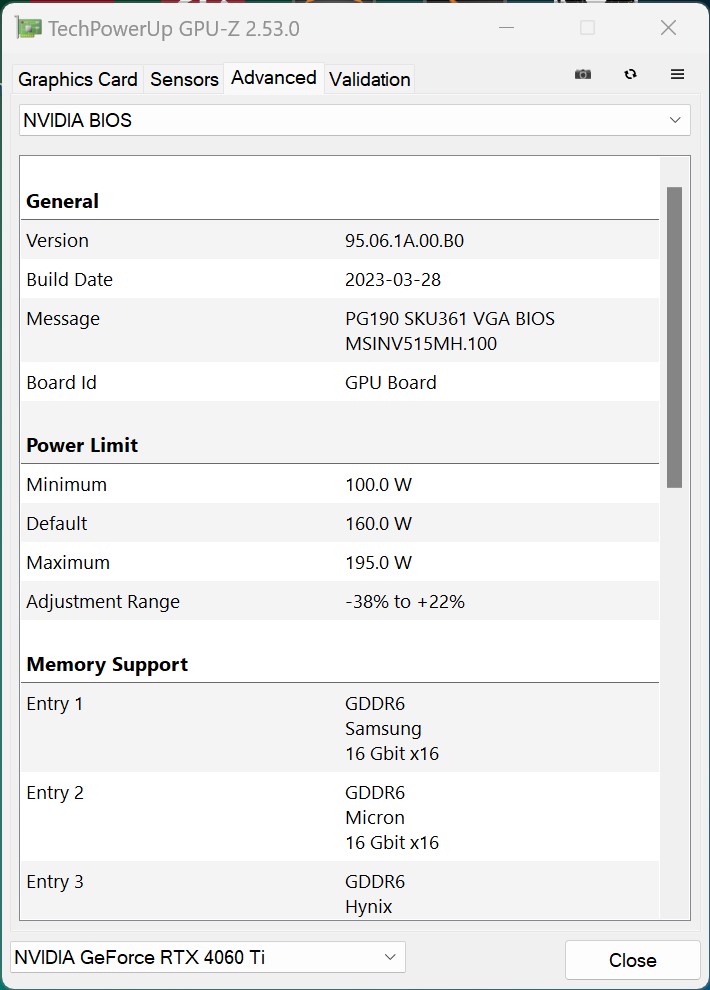
Task: Select the Message row with PG190 text
Action: 340,331
